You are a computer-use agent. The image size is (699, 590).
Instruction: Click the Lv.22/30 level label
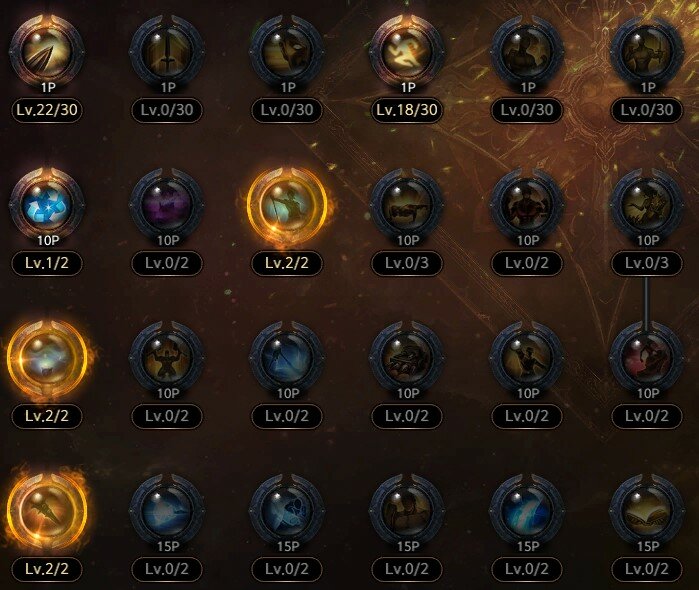pyautogui.click(x=47, y=110)
